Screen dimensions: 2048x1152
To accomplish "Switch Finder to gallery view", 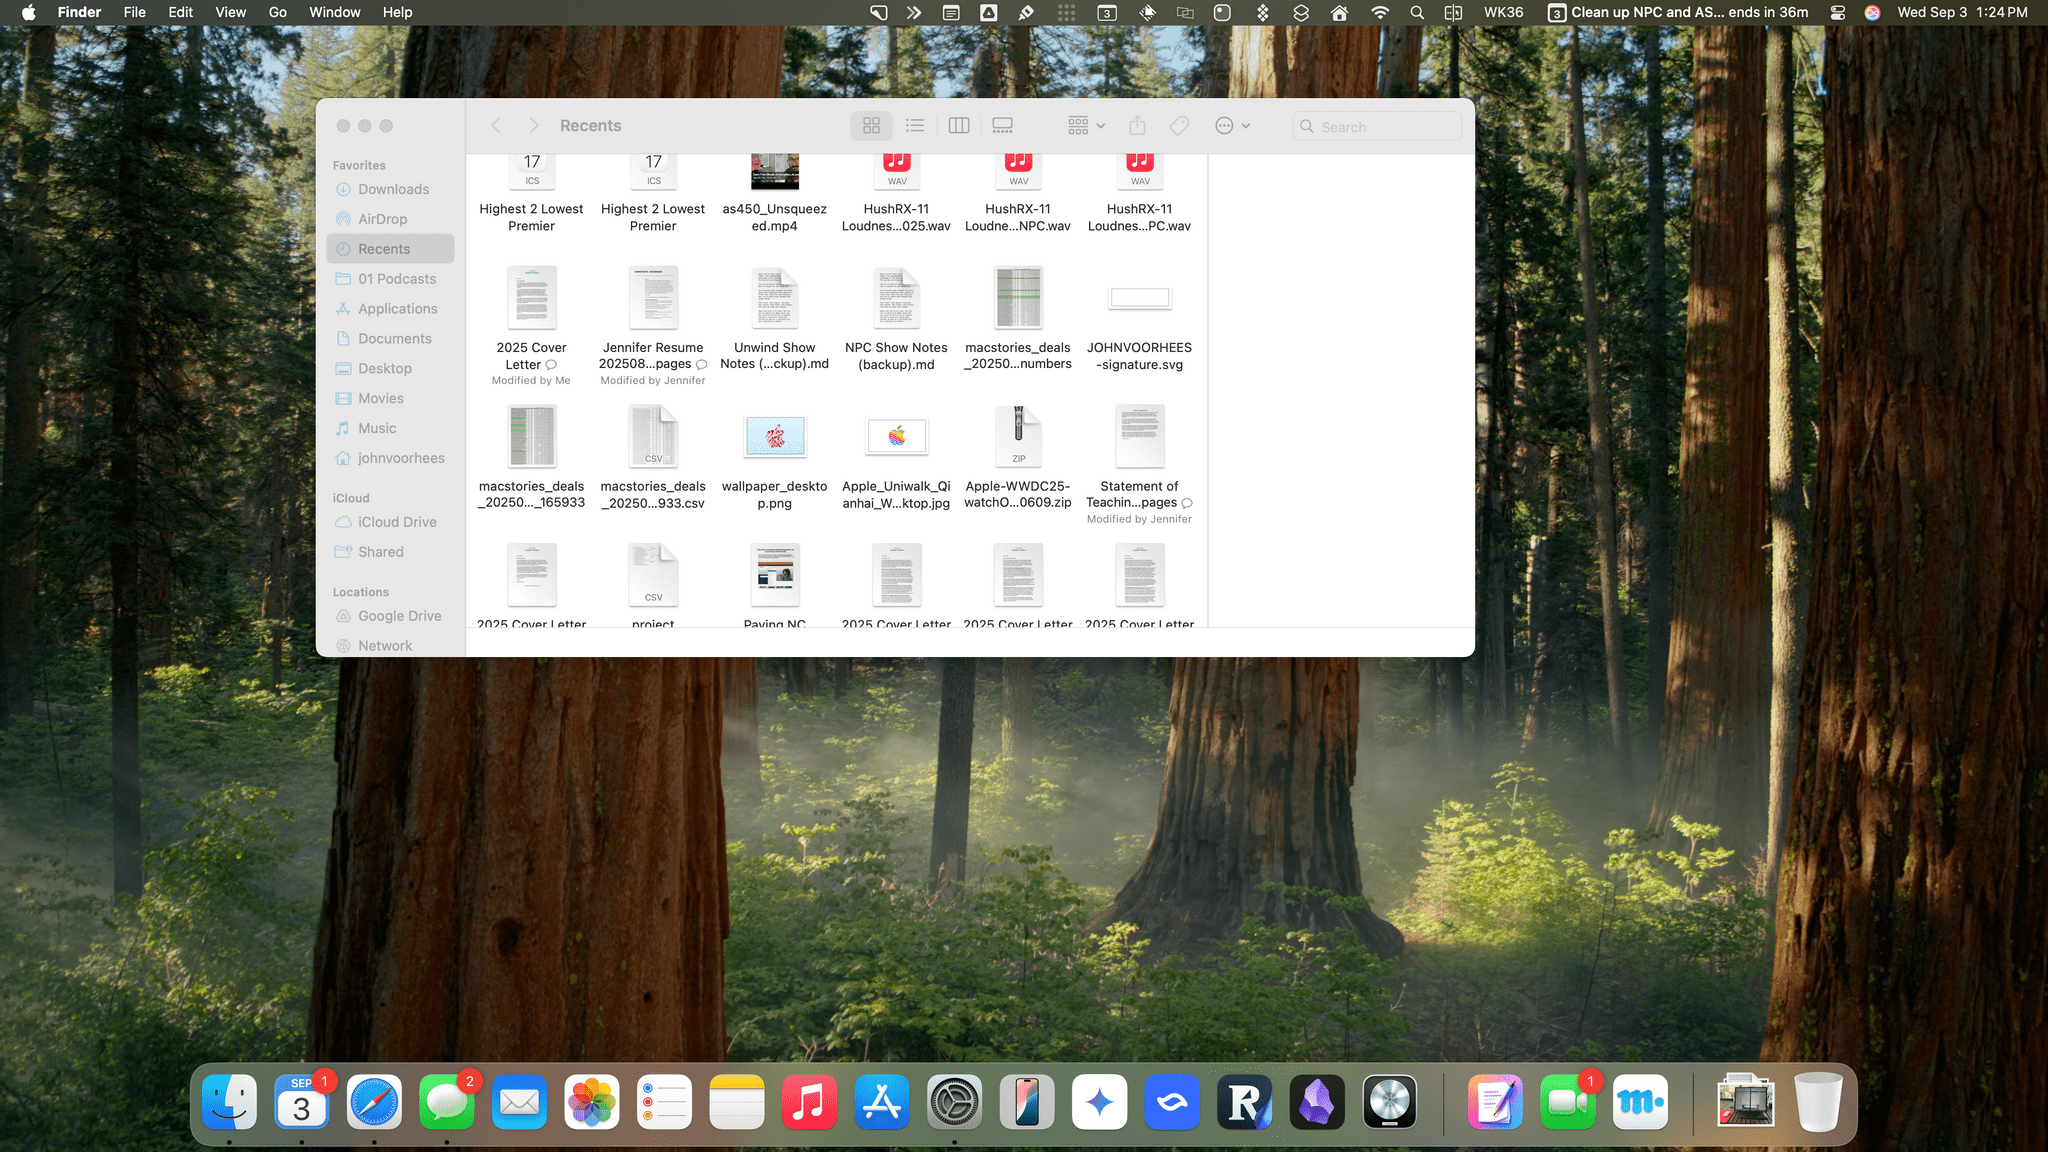I will [x=1002, y=126].
